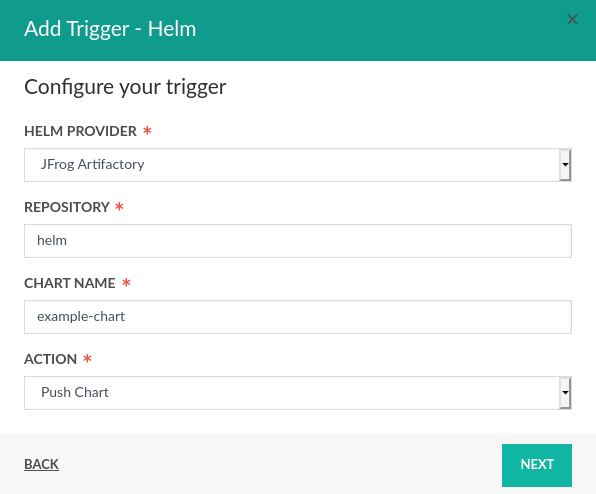
Task: Click the Action dropdown arrow
Action: pos(565,393)
